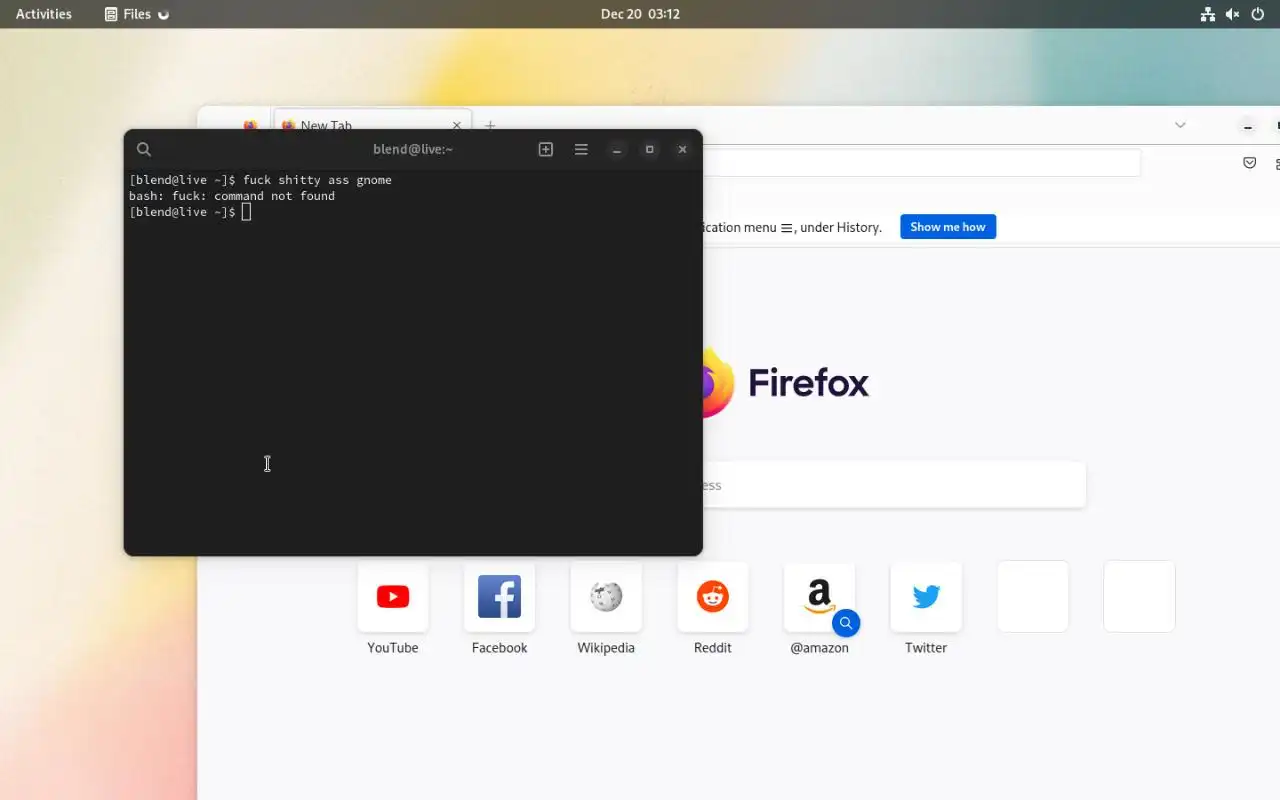Close the terminal window
Viewport: 1280px width, 800px height.
pos(682,150)
